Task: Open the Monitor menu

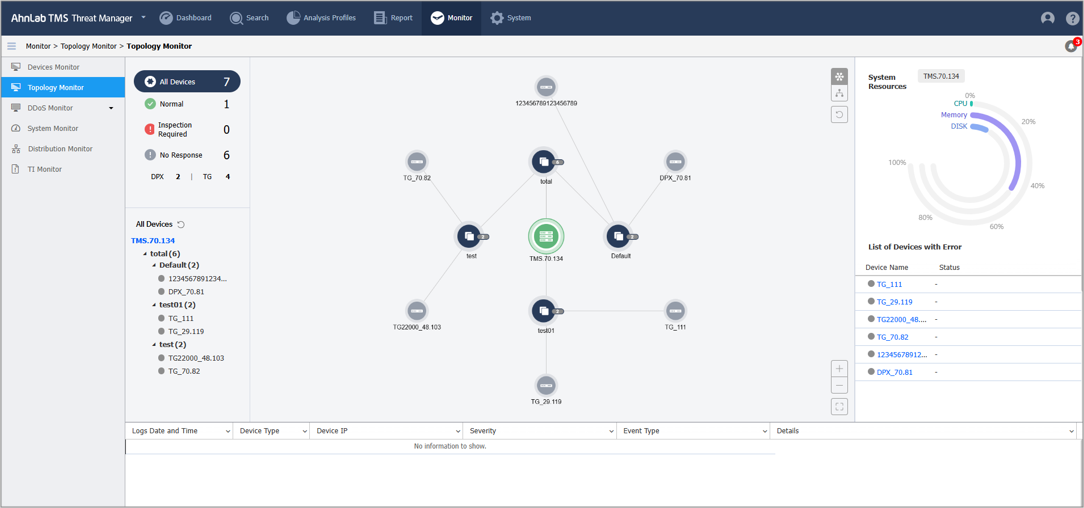Action: (x=451, y=18)
